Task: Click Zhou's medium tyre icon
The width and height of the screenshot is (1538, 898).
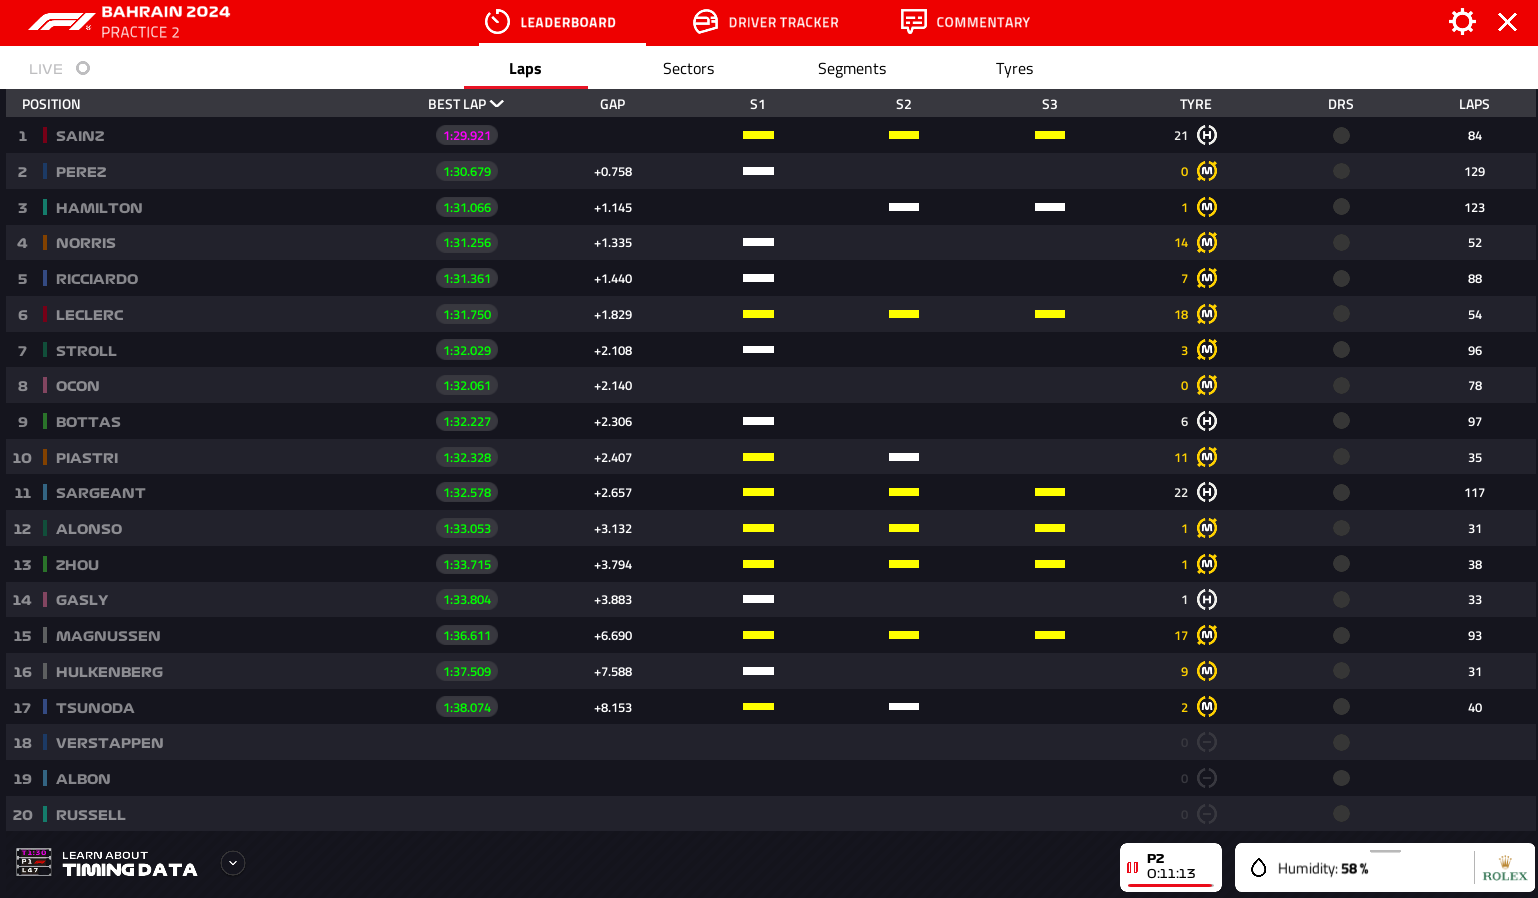Action: [1207, 564]
